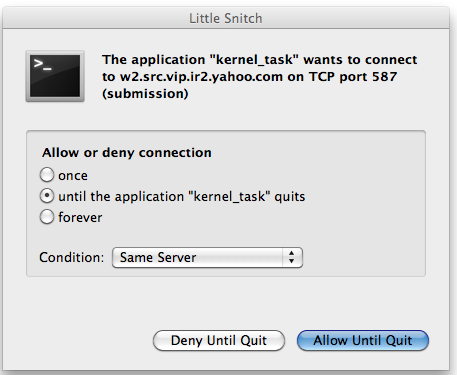Click the "wants to connect" message text
This screenshot has width=457, height=375.
360,60
